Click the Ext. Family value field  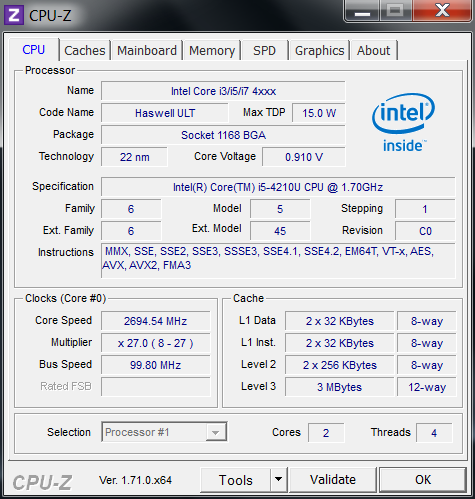(x=131, y=231)
